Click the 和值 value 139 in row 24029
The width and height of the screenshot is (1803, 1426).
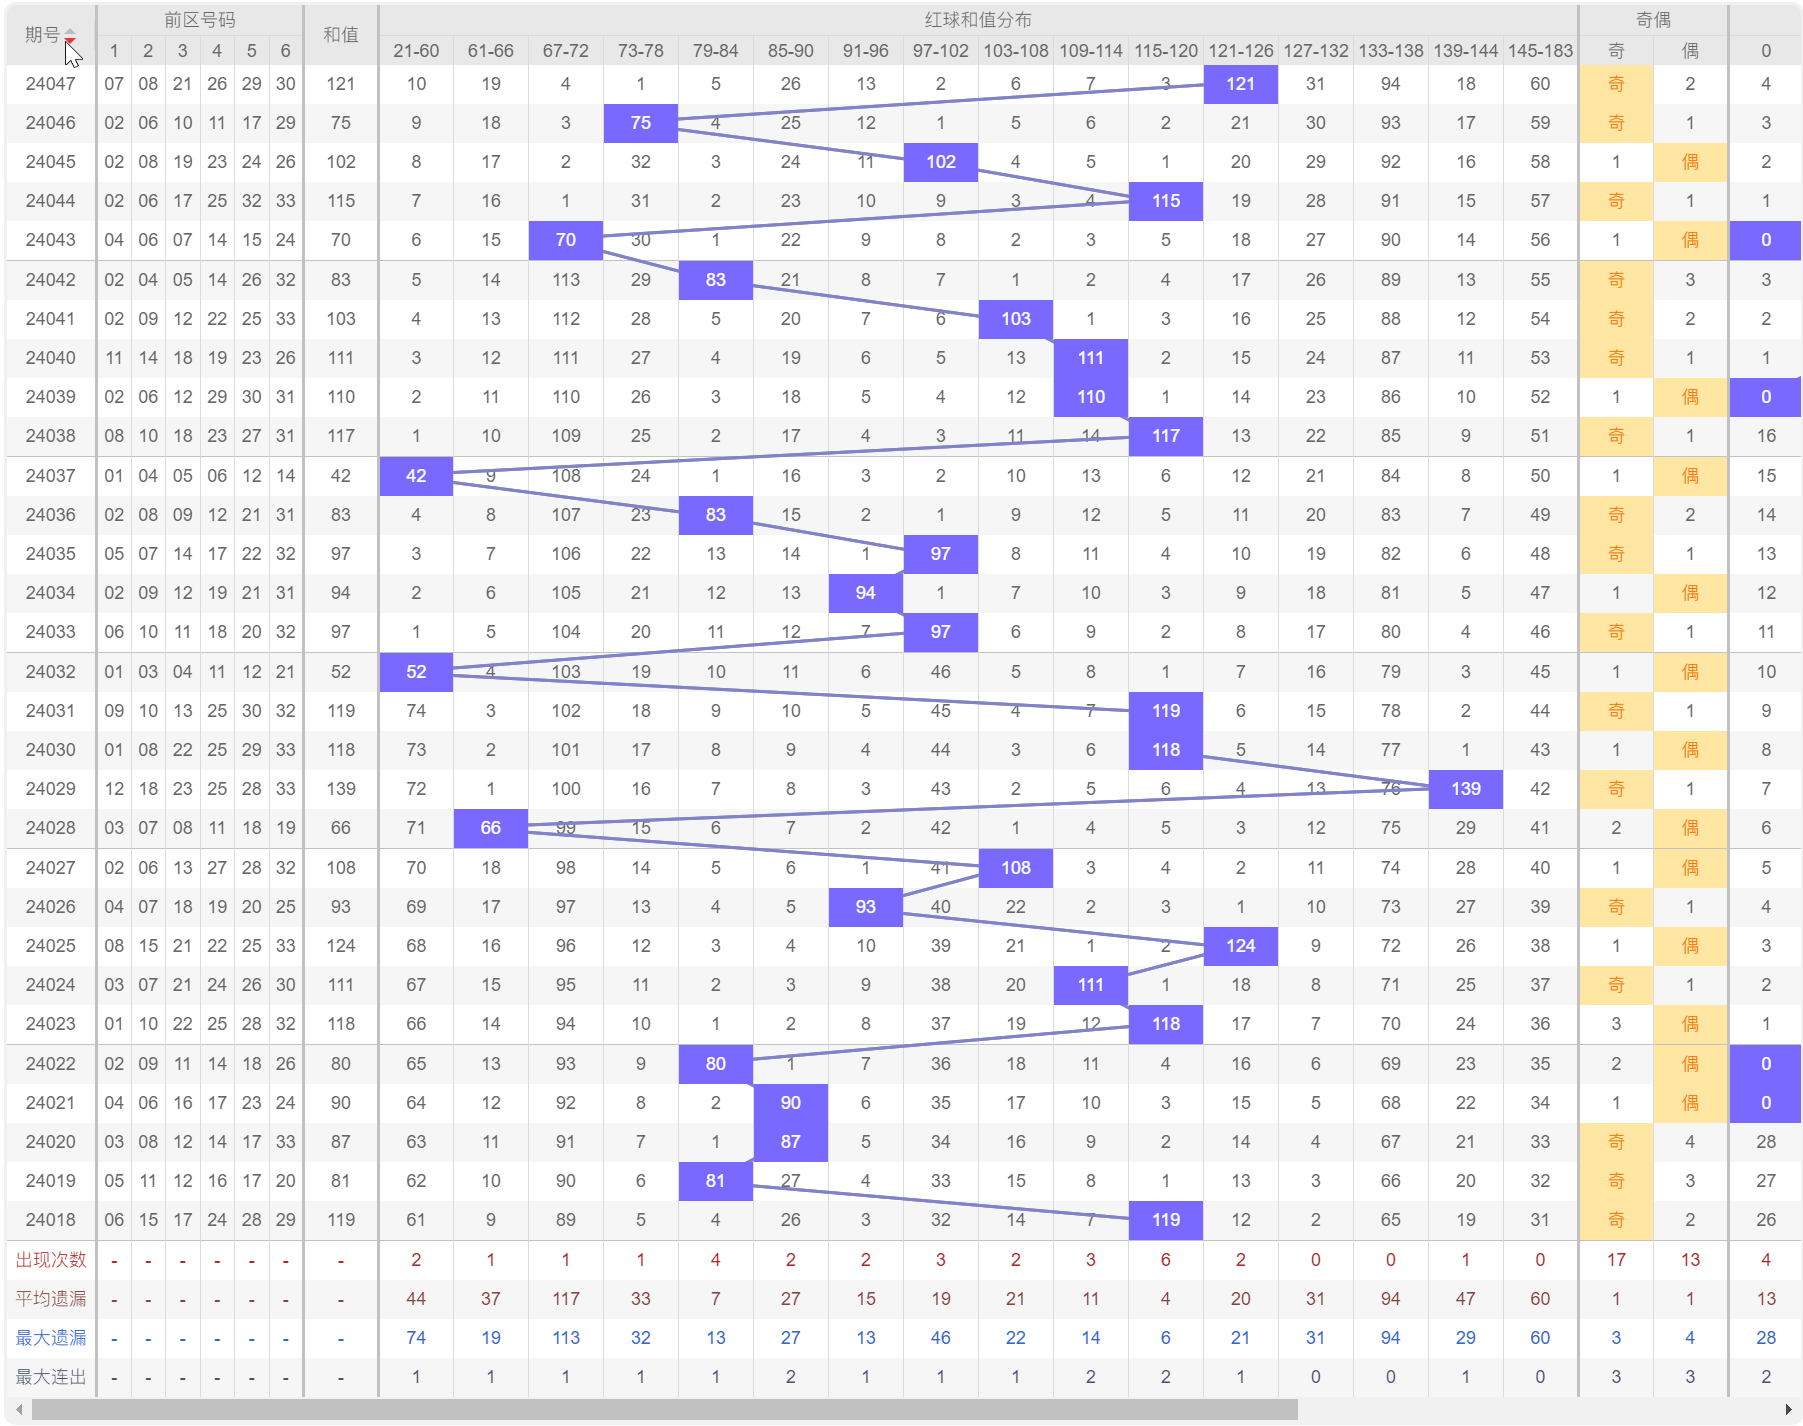pyautogui.click(x=341, y=789)
